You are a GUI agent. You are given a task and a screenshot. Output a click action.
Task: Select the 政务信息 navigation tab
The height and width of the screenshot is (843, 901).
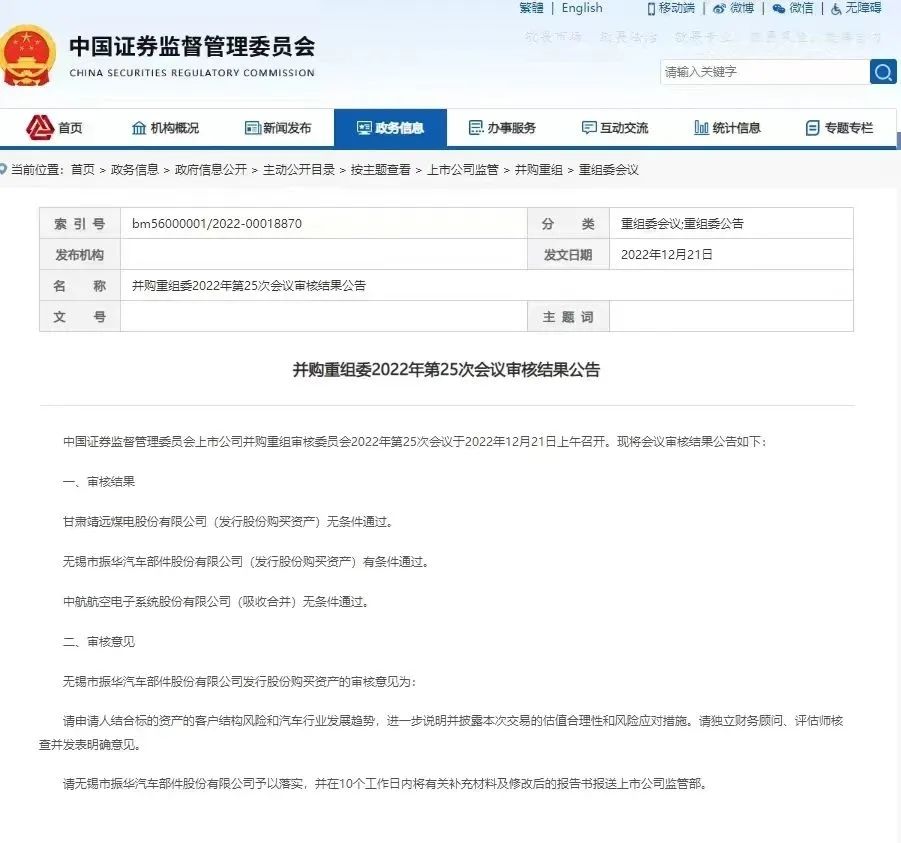tap(390, 128)
